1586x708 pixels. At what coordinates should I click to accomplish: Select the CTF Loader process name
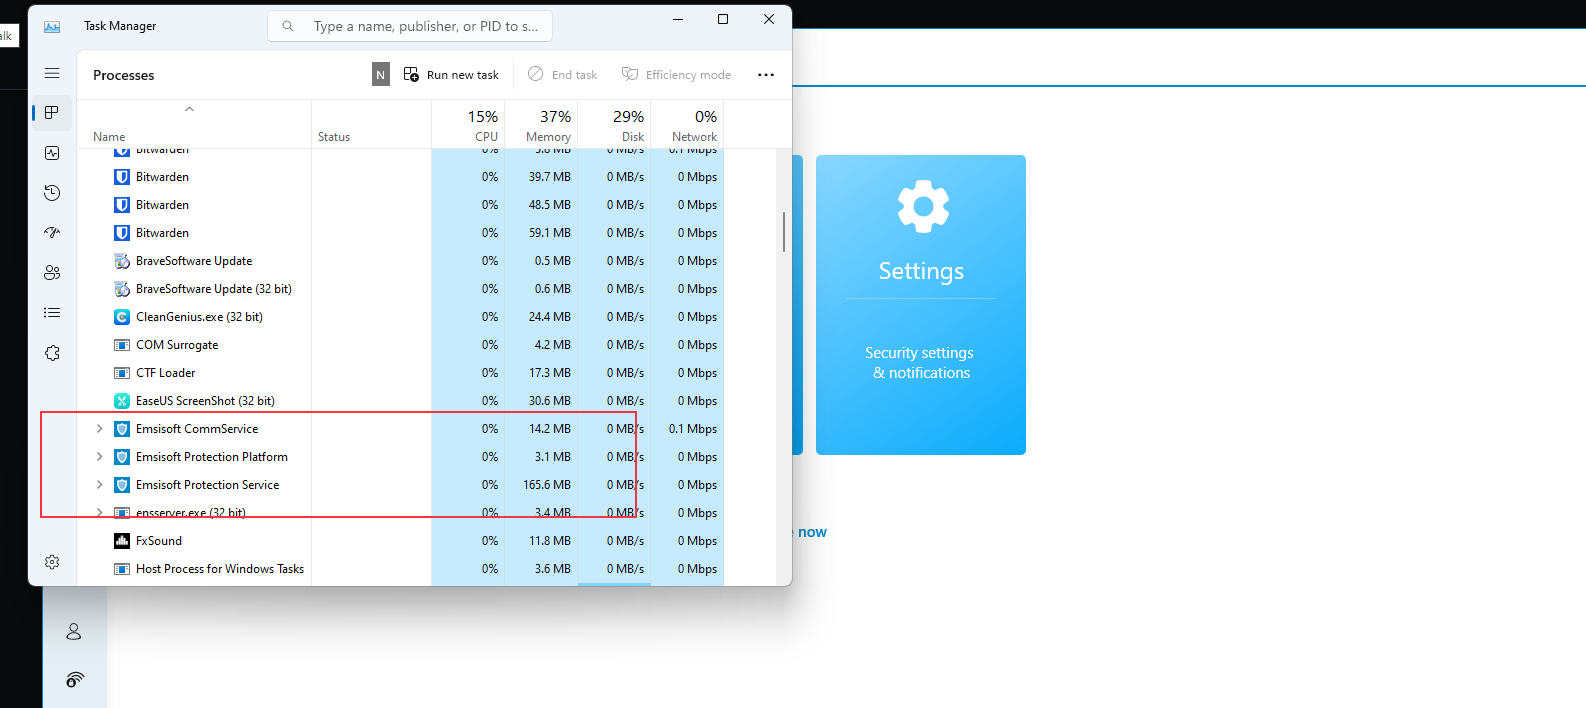click(166, 373)
